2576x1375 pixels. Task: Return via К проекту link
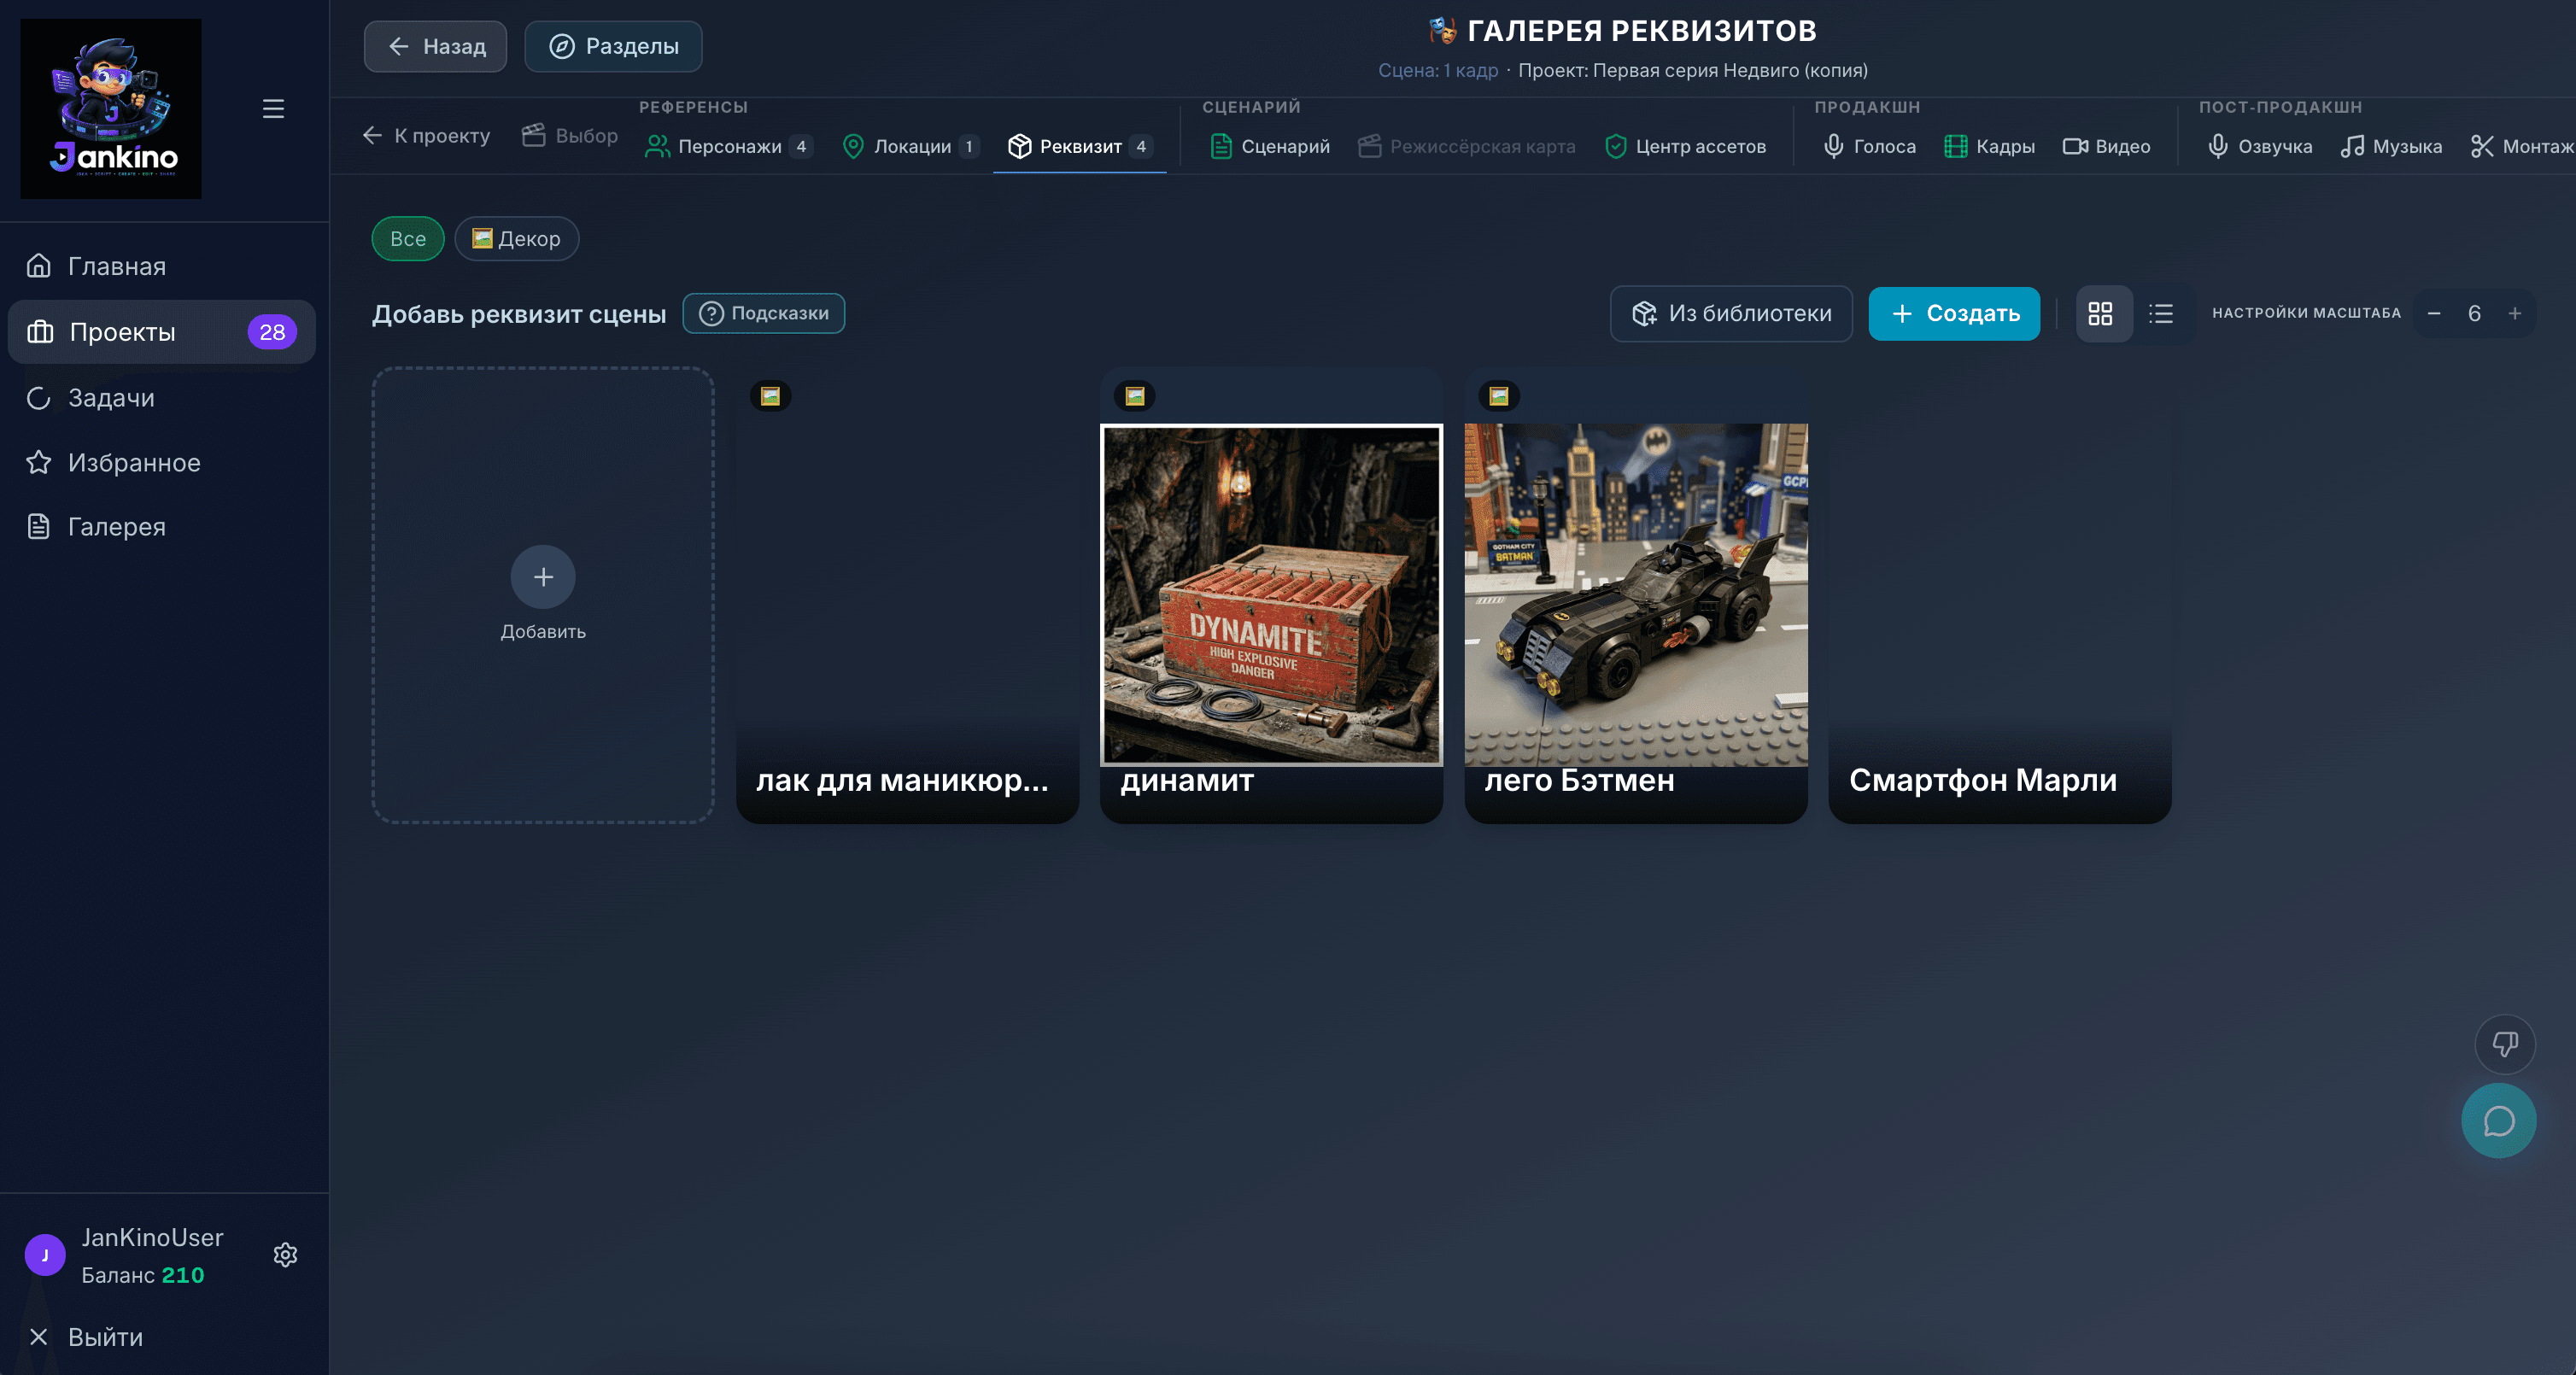pyautogui.click(x=427, y=136)
